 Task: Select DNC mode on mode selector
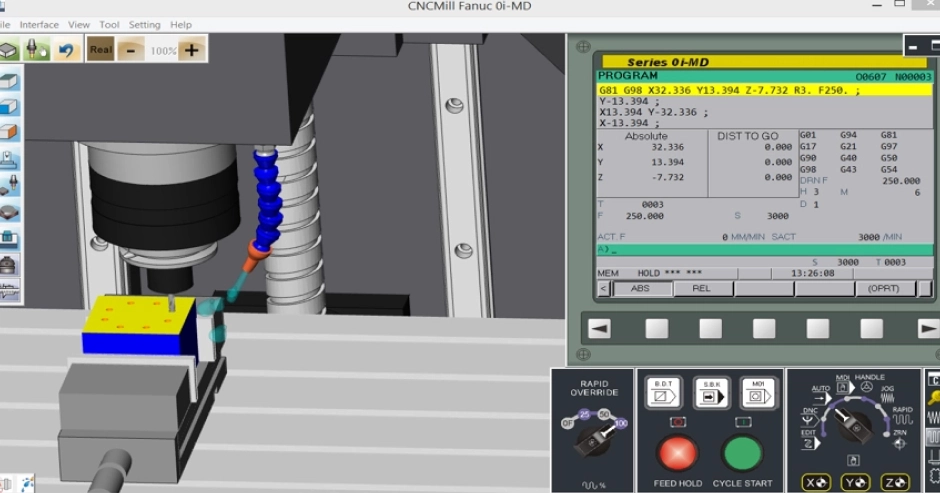pos(810,417)
